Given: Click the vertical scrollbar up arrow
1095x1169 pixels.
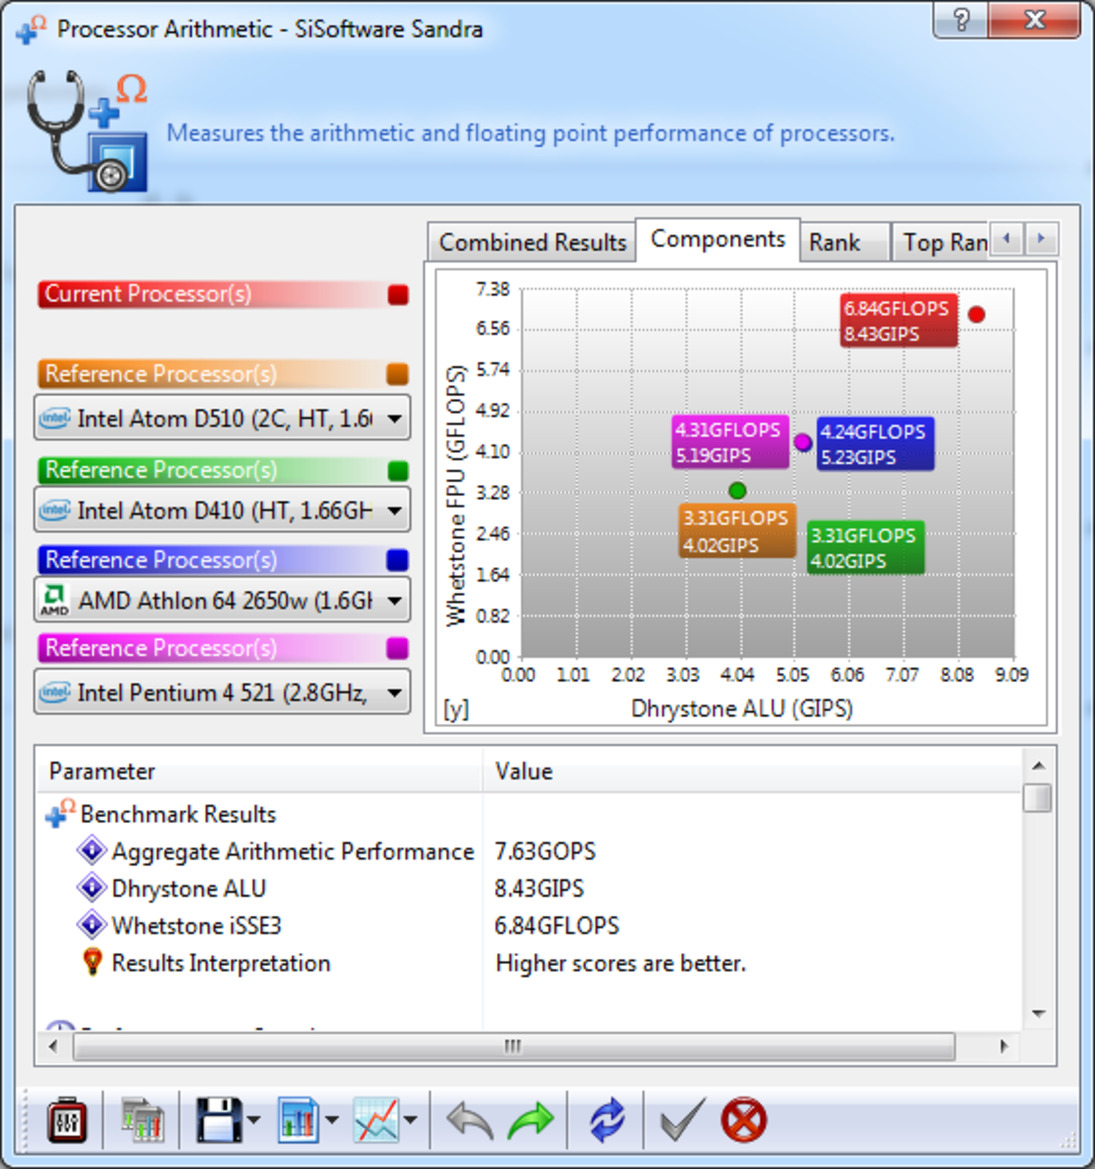Looking at the screenshot, I should pyautogui.click(x=1038, y=766).
